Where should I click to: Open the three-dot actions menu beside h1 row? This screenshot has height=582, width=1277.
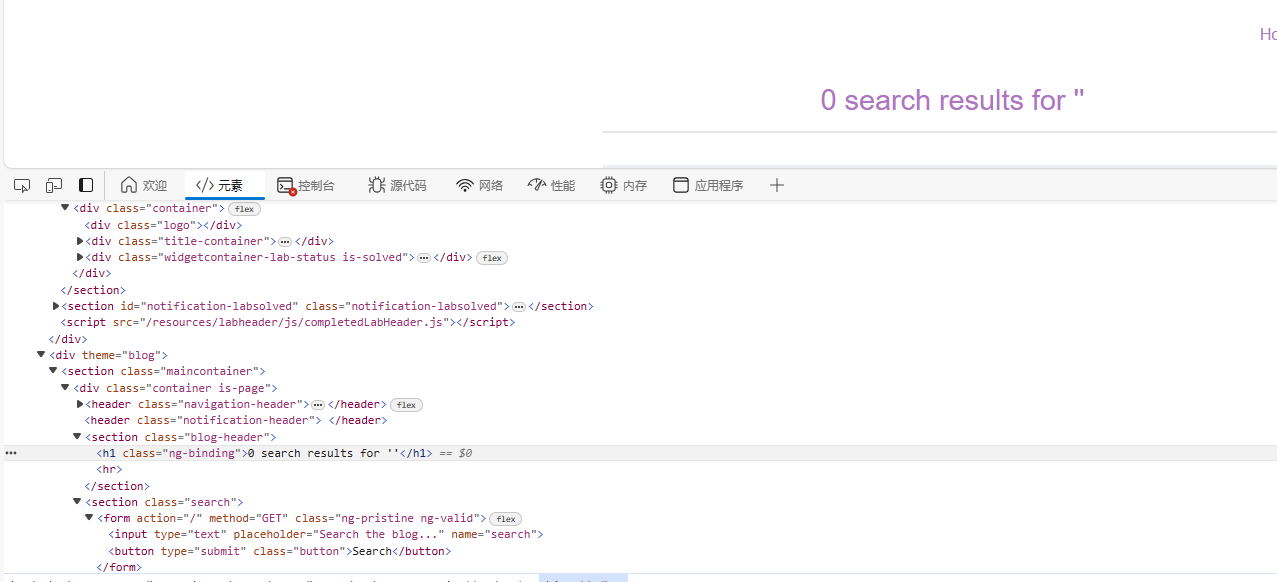tap(11, 453)
